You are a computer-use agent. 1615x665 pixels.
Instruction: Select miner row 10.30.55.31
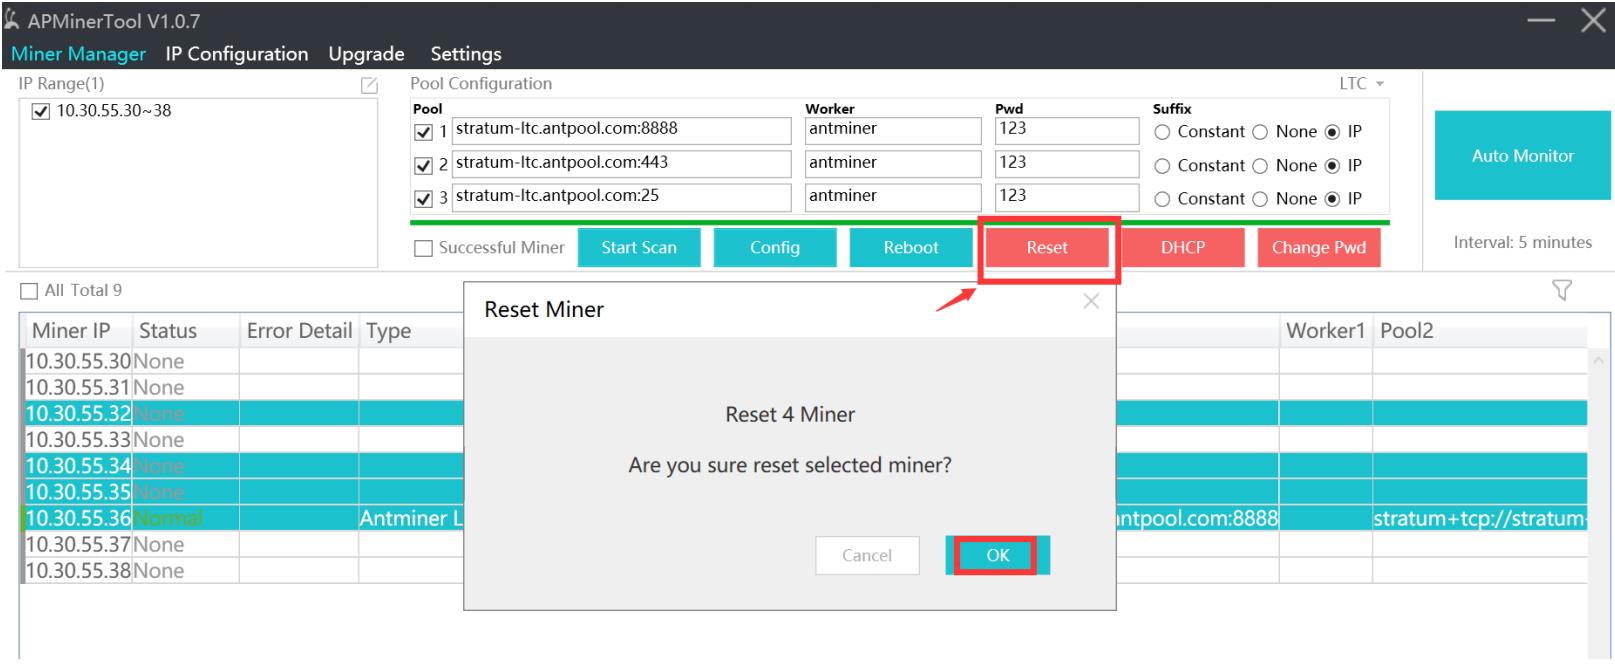(x=804, y=388)
